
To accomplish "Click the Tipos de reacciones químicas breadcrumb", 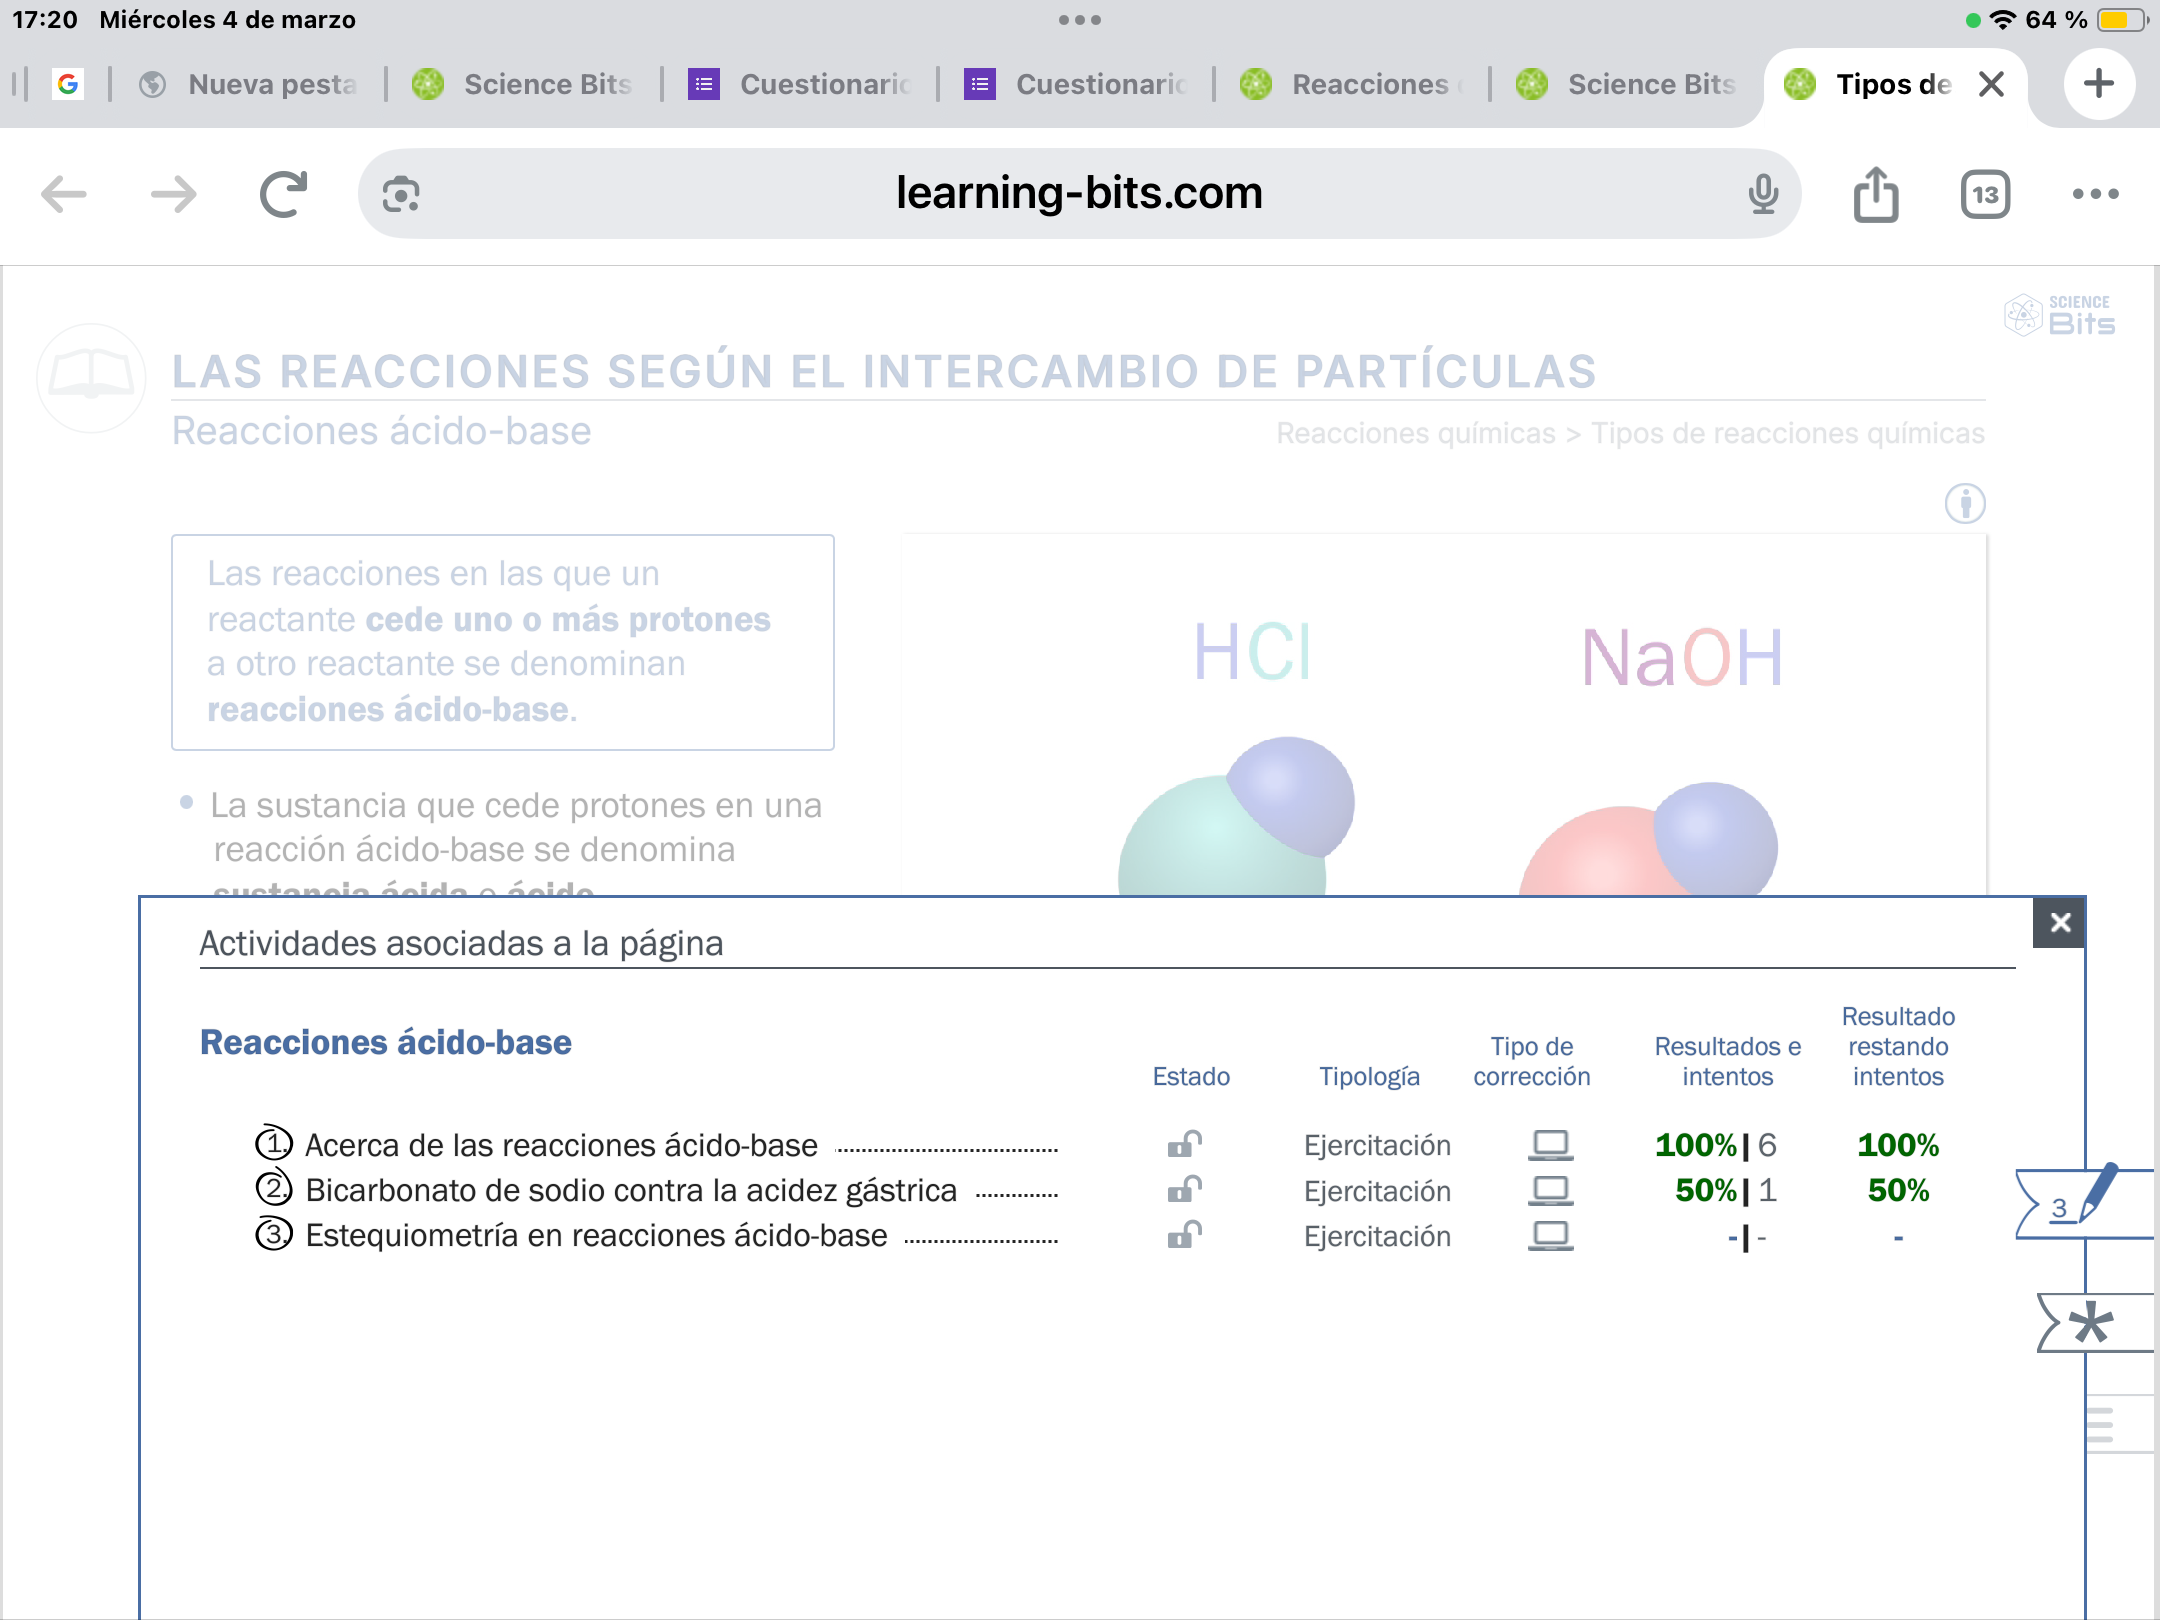I will coord(1787,433).
